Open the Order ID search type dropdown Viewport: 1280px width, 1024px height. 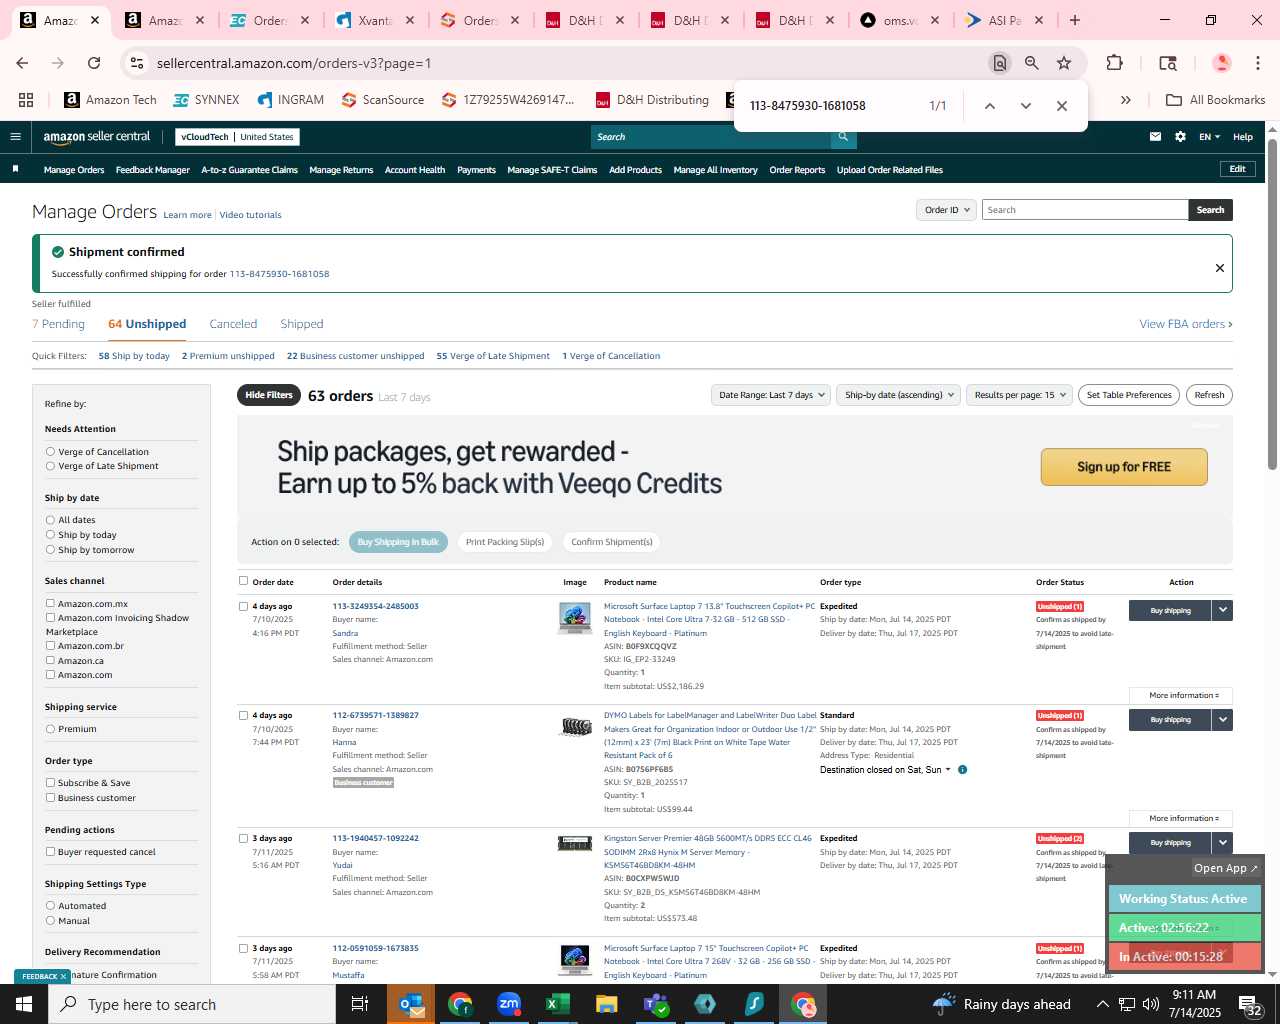click(946, 210)
